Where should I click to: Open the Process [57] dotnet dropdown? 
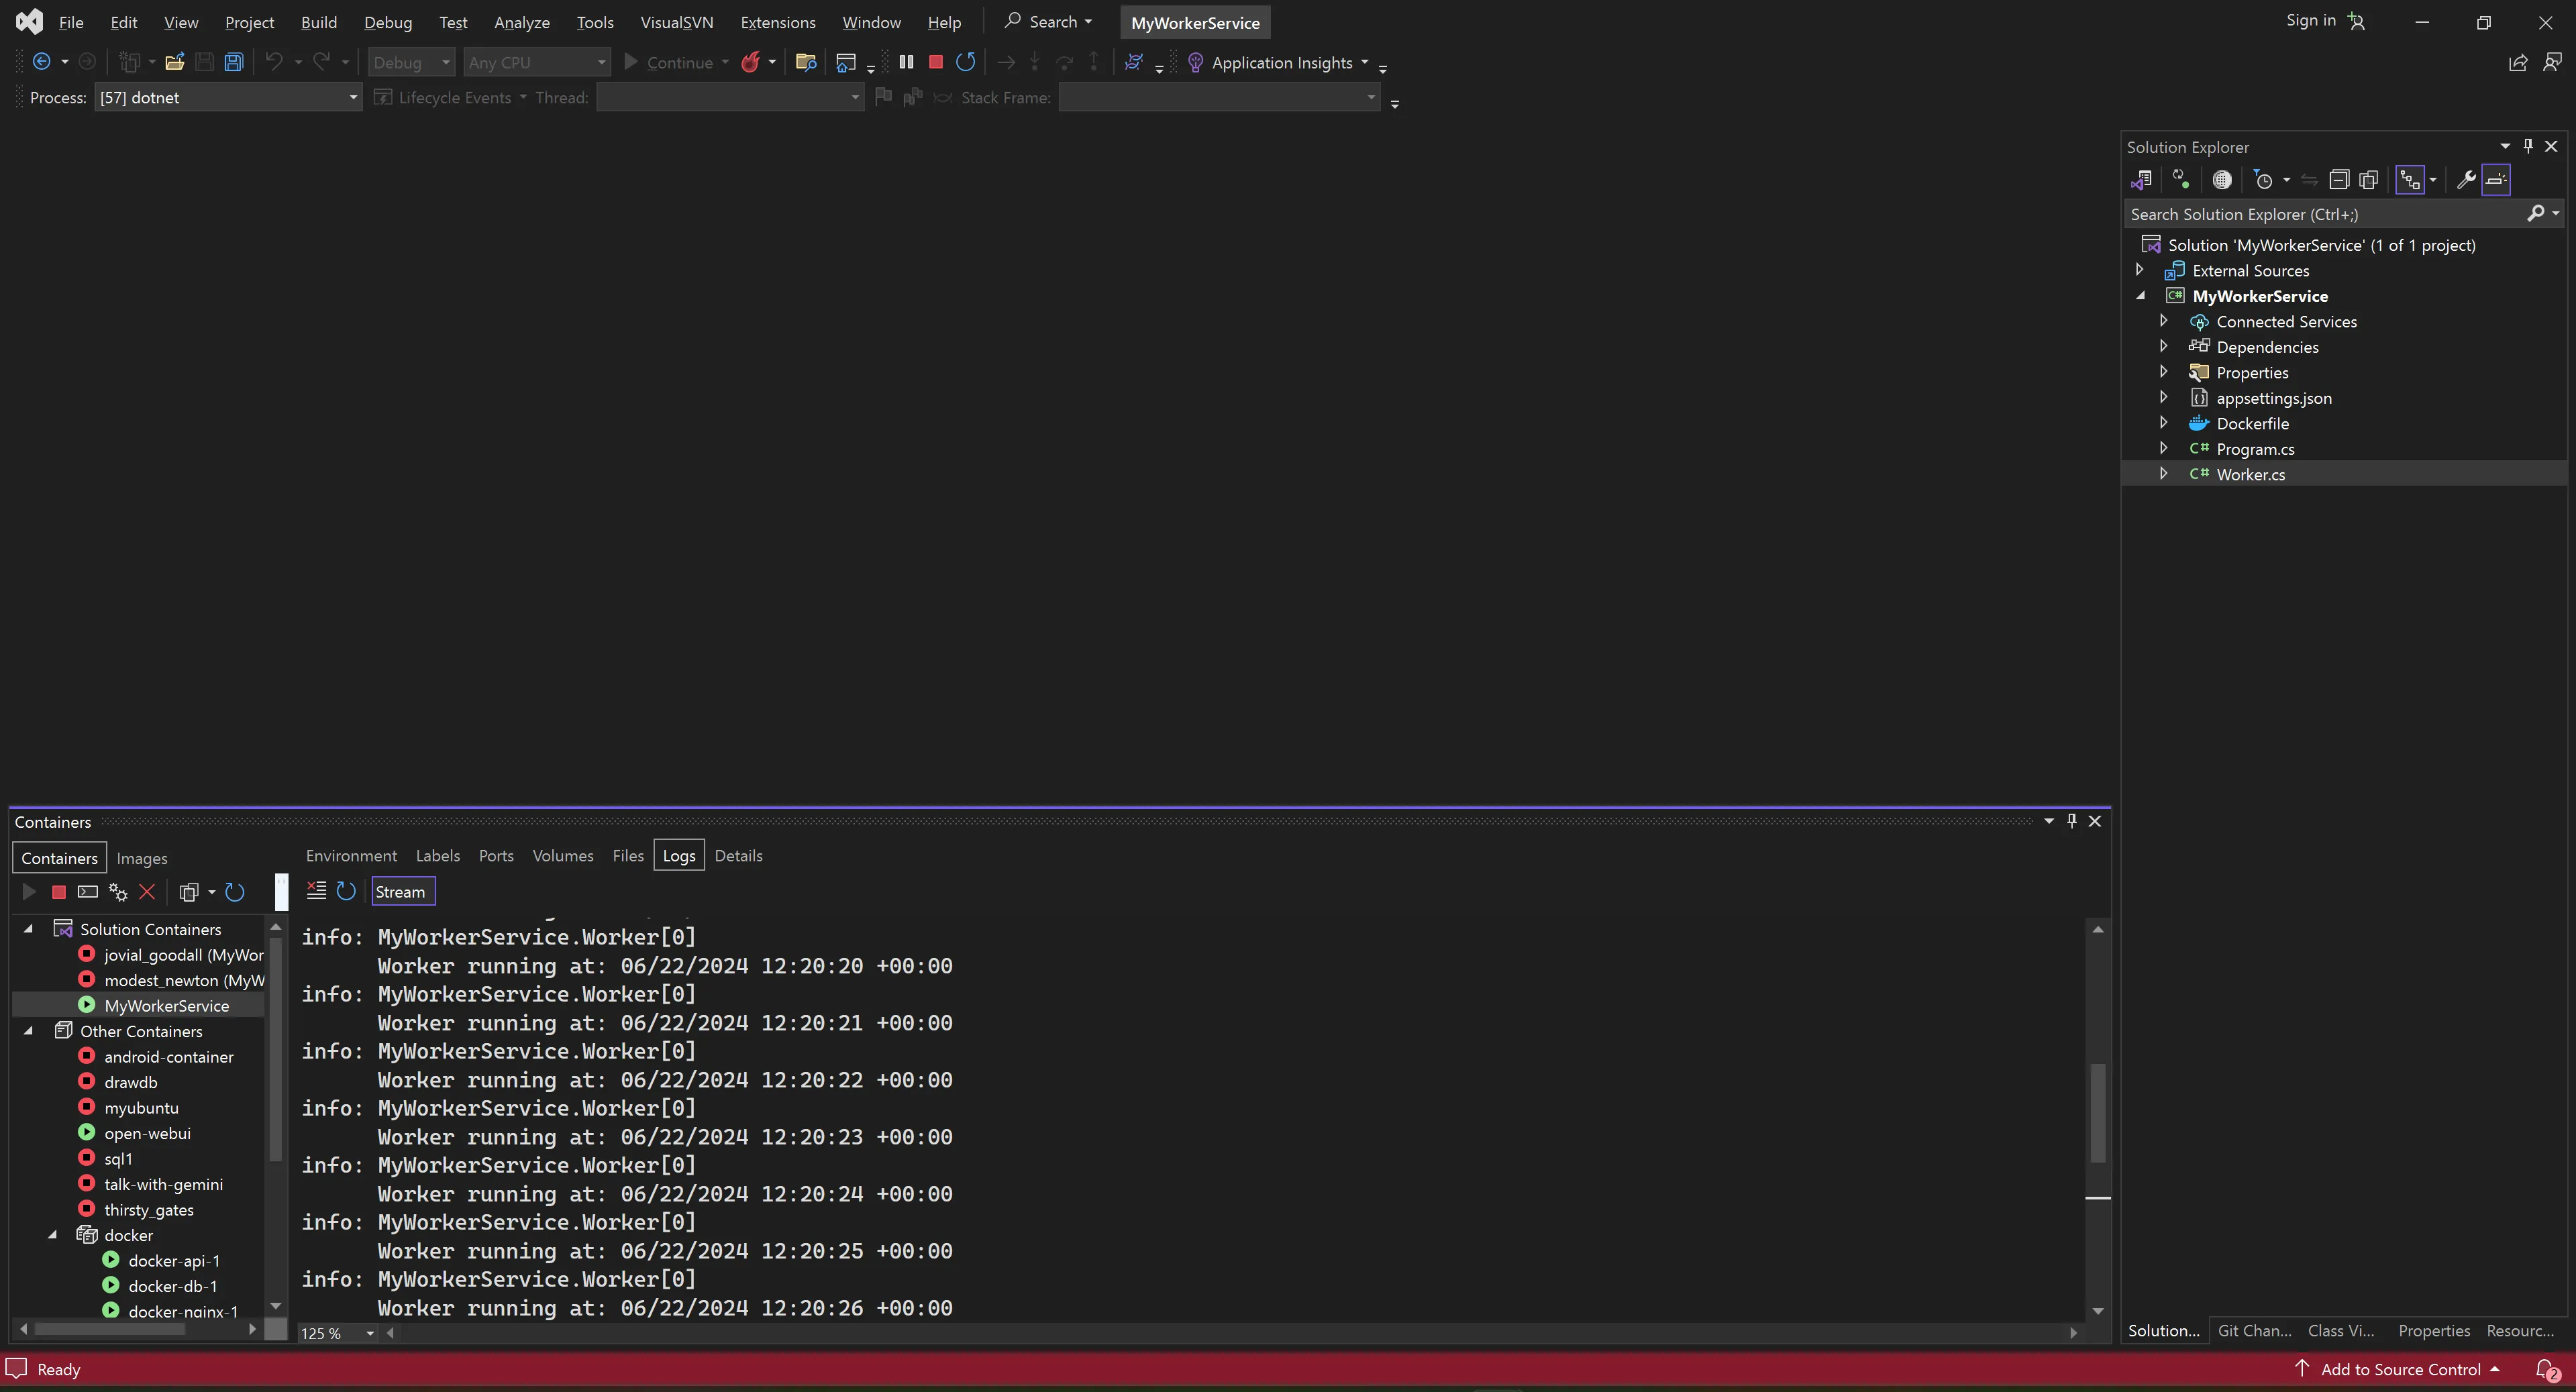[x=228, y=97]
